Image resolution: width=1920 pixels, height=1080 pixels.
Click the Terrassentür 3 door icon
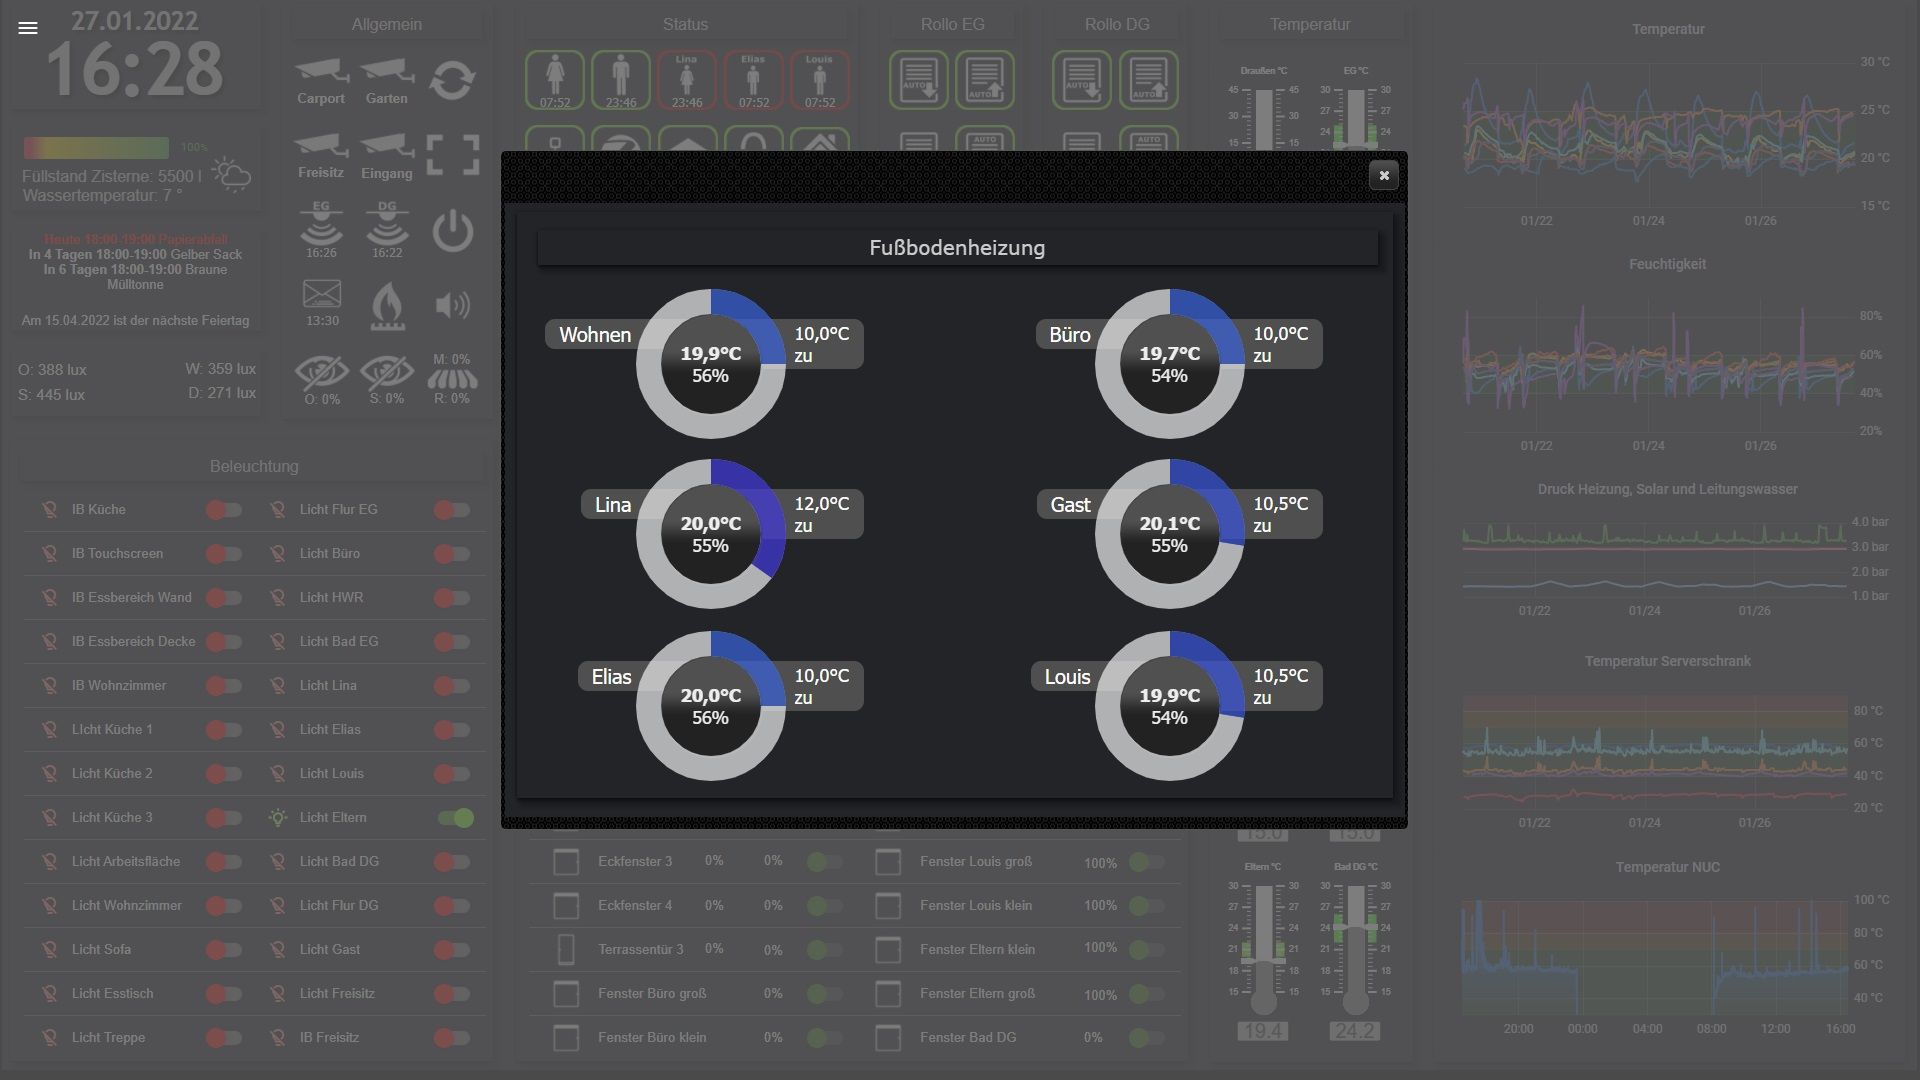point(566,949)
